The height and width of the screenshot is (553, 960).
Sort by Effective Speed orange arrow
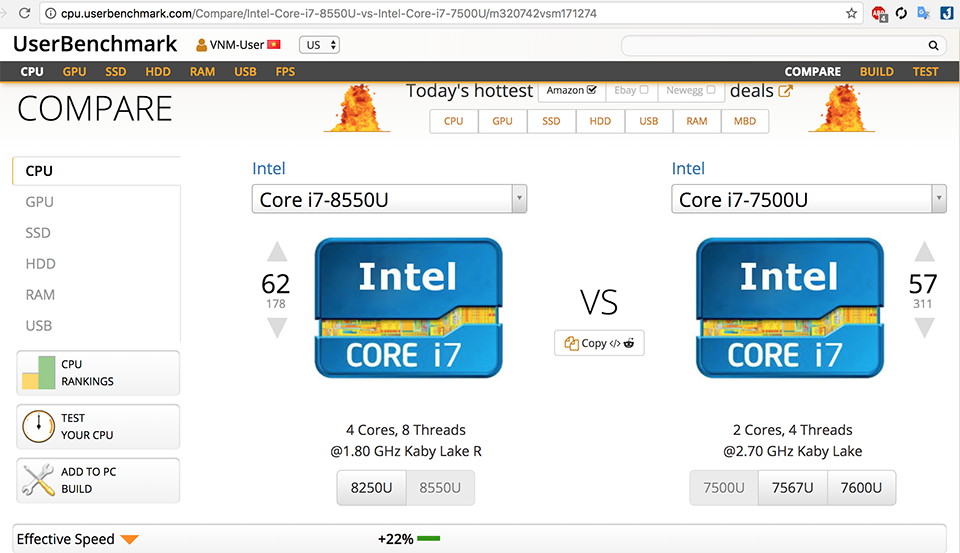coord(129,540)
